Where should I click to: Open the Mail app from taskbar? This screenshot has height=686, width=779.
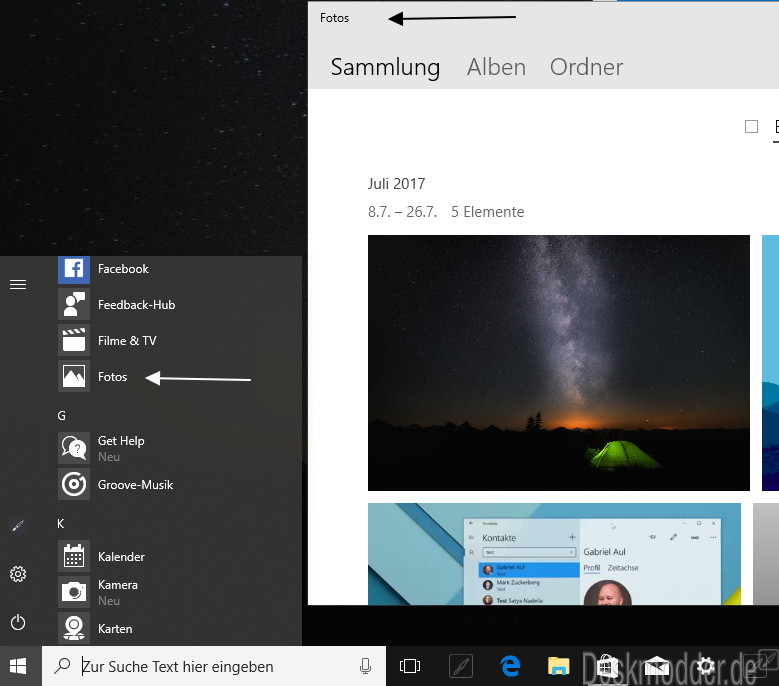coord(656,666)
